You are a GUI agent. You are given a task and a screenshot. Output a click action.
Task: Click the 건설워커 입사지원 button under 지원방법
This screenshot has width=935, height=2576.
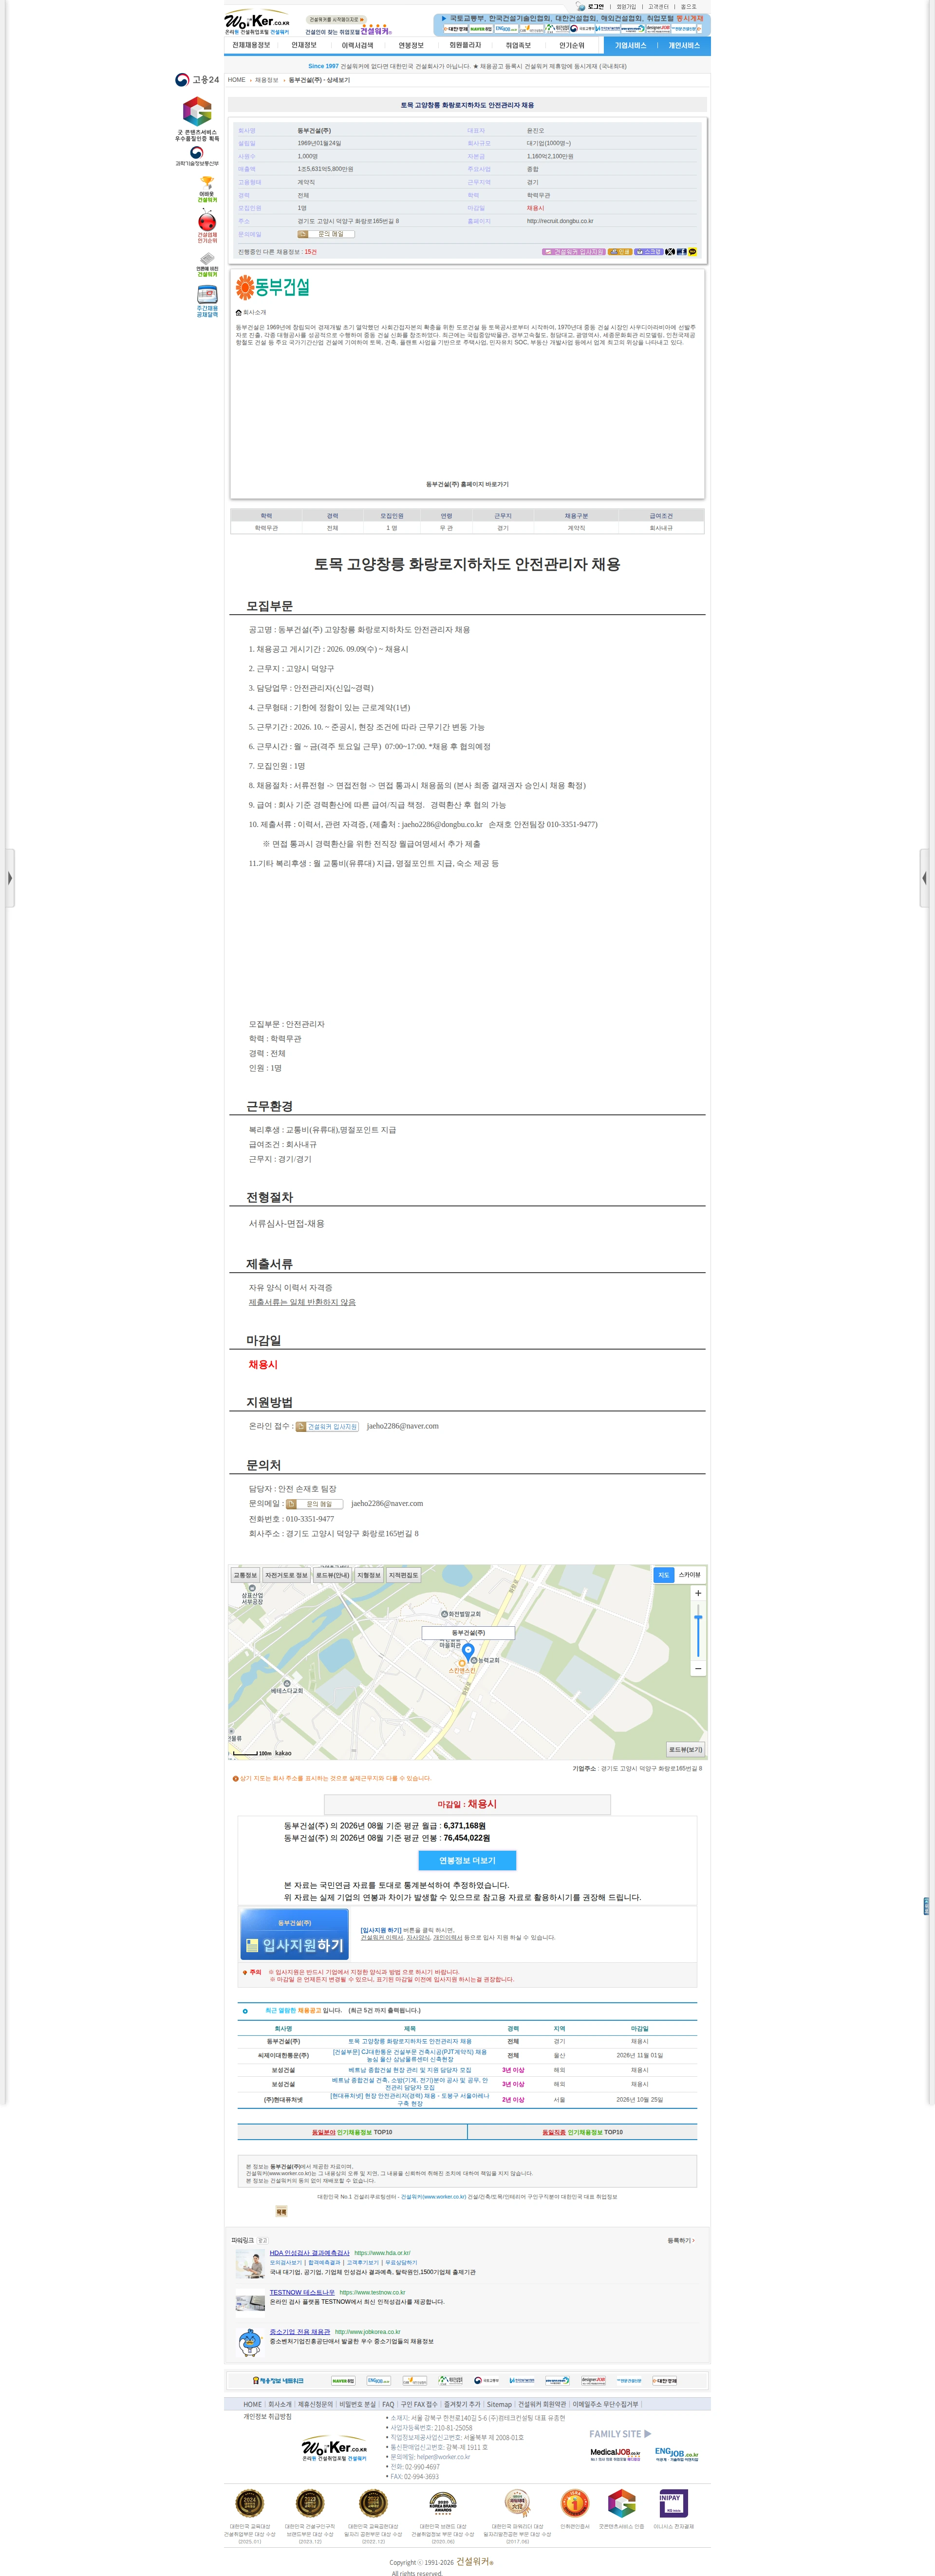(x=327, y=1427)
